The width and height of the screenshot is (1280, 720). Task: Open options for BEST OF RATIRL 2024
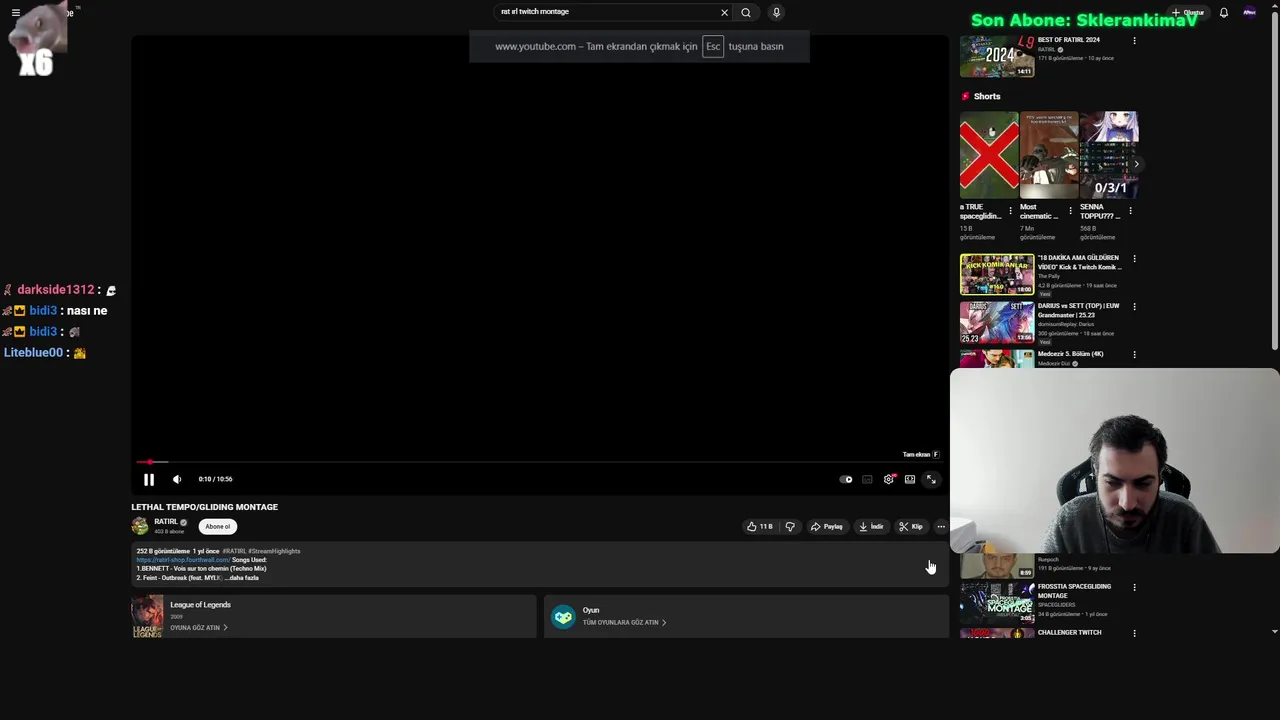(1134, 41)
